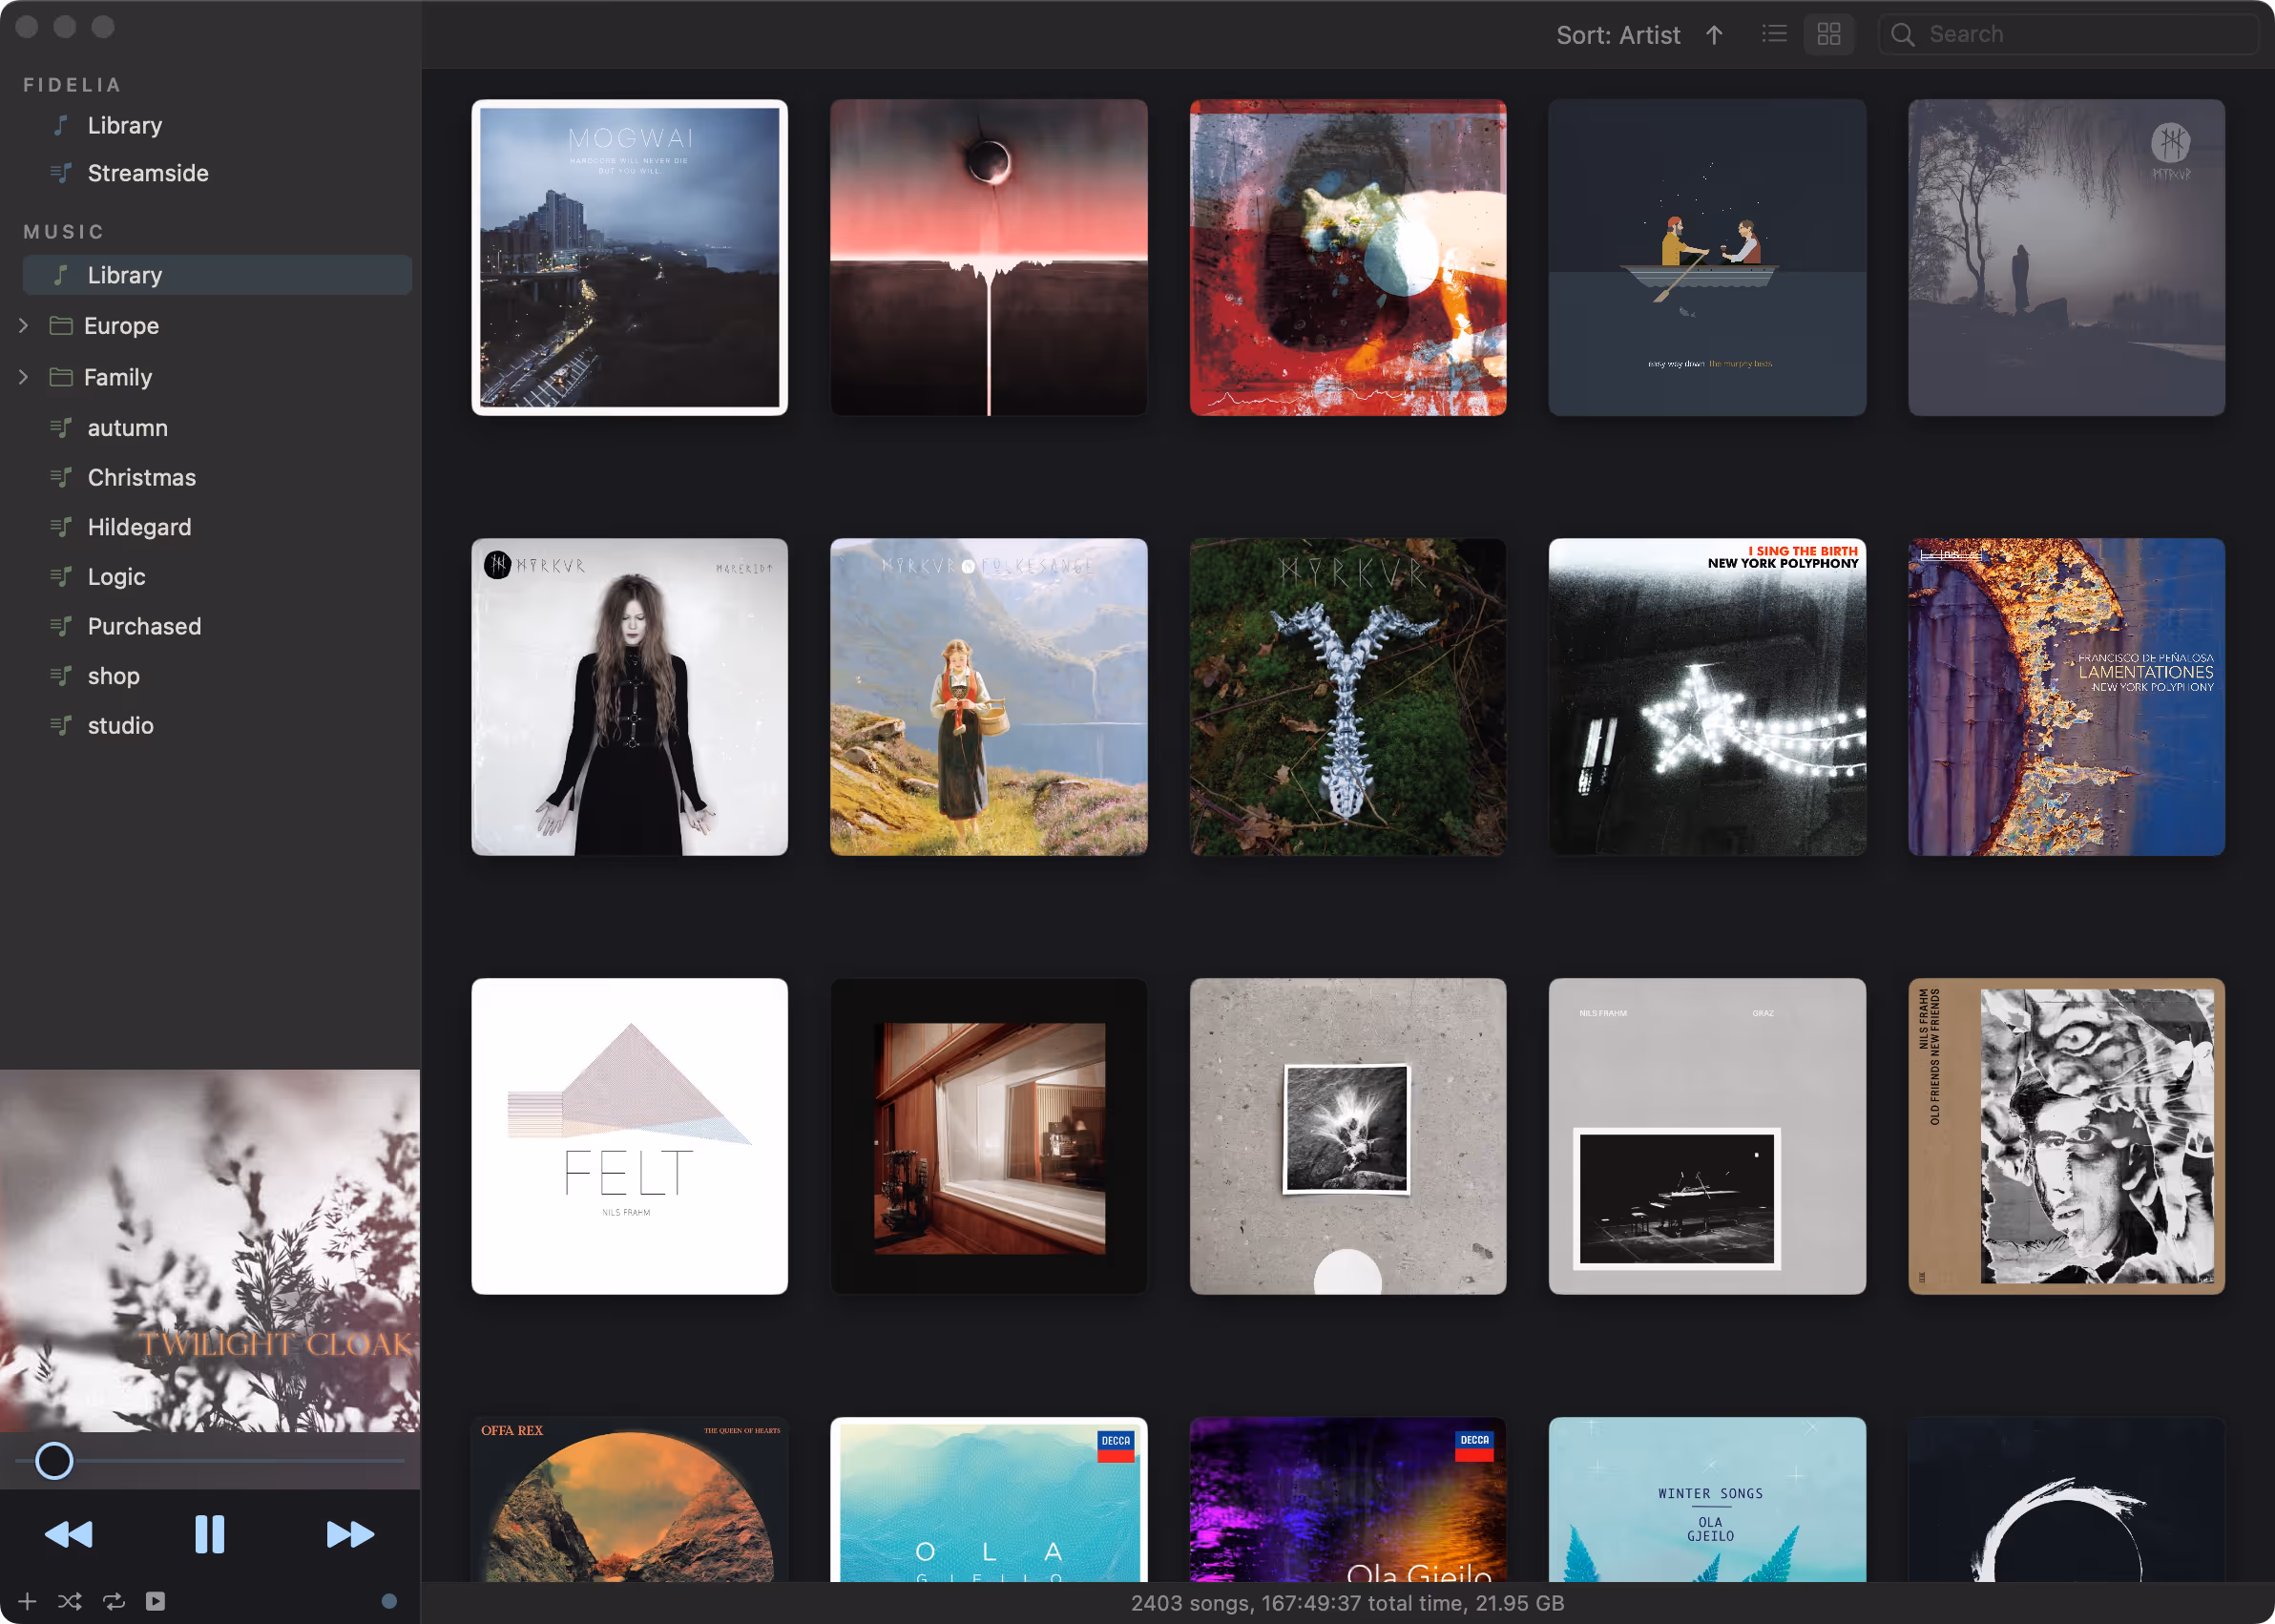
Task: Skip to next track
Action: pos(351,1534)
